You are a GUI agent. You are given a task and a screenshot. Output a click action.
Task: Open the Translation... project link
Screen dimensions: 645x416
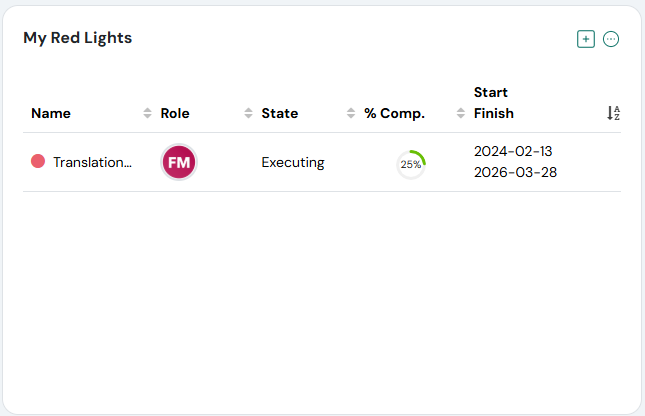click(x=93, y=162)
